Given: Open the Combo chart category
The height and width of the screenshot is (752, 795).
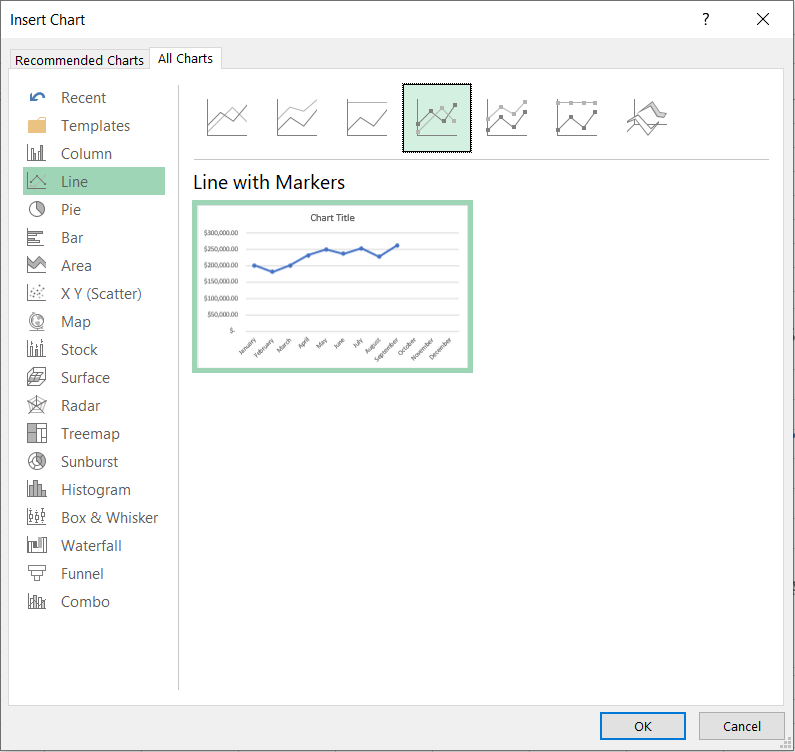Looking at the screenshot, I should [85, 602].
